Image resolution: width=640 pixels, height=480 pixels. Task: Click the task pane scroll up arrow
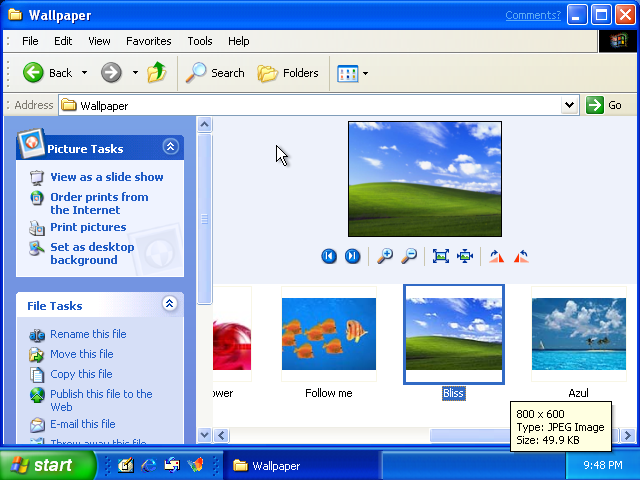pos(204,124)
